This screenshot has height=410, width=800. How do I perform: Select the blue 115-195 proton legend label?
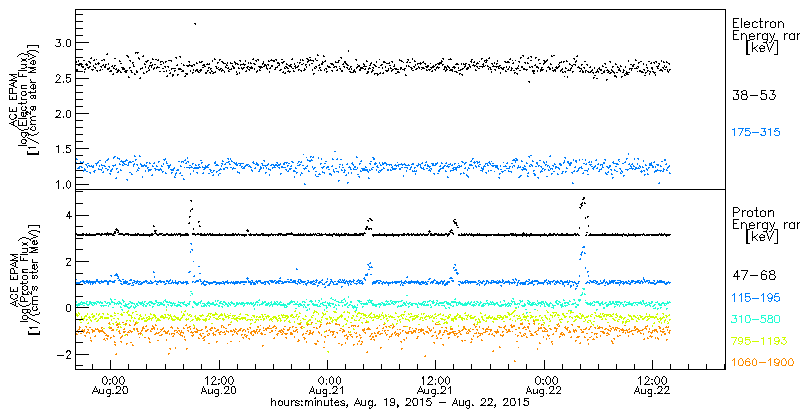[756, 298]
